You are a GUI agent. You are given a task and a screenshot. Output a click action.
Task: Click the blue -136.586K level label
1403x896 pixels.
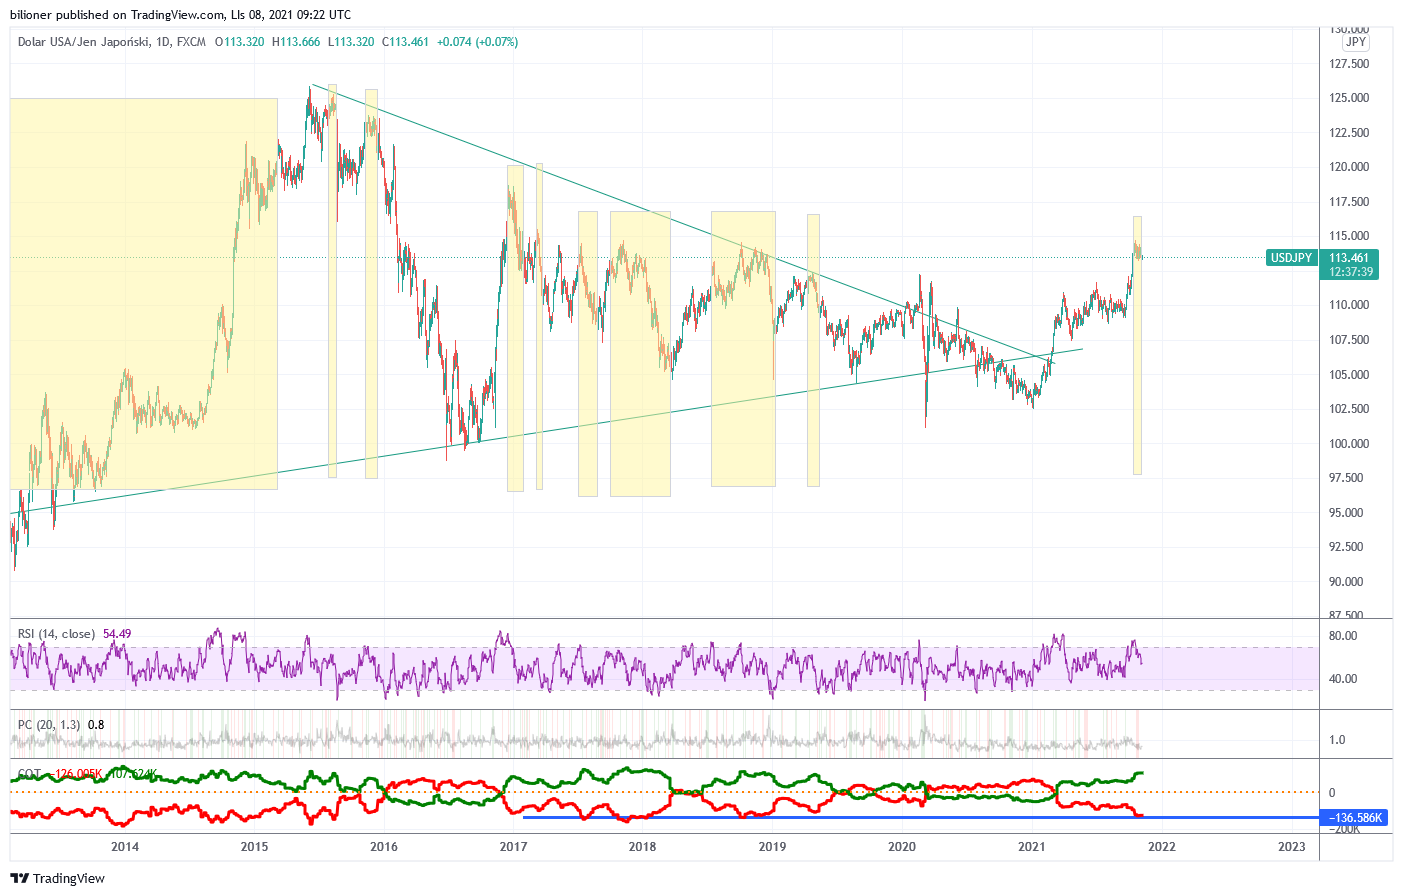(1355, 818)
